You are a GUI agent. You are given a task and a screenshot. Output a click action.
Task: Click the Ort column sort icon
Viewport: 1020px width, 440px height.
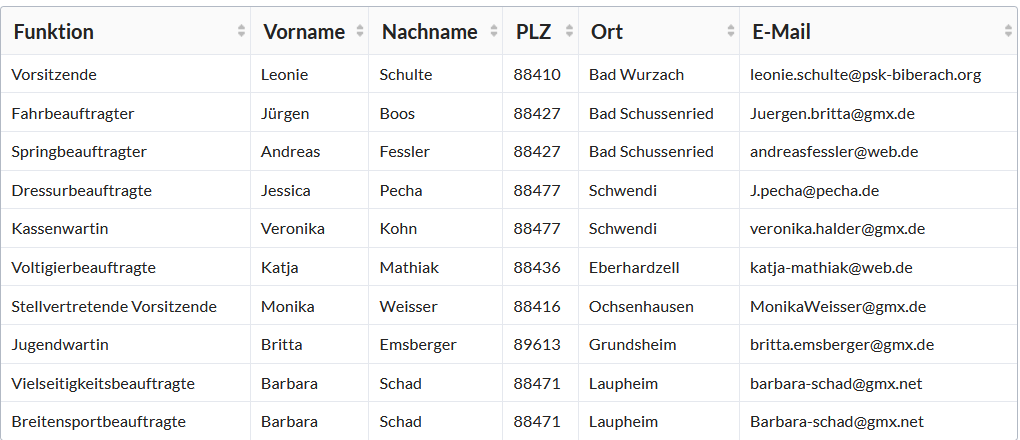click(x=731, y=31)
